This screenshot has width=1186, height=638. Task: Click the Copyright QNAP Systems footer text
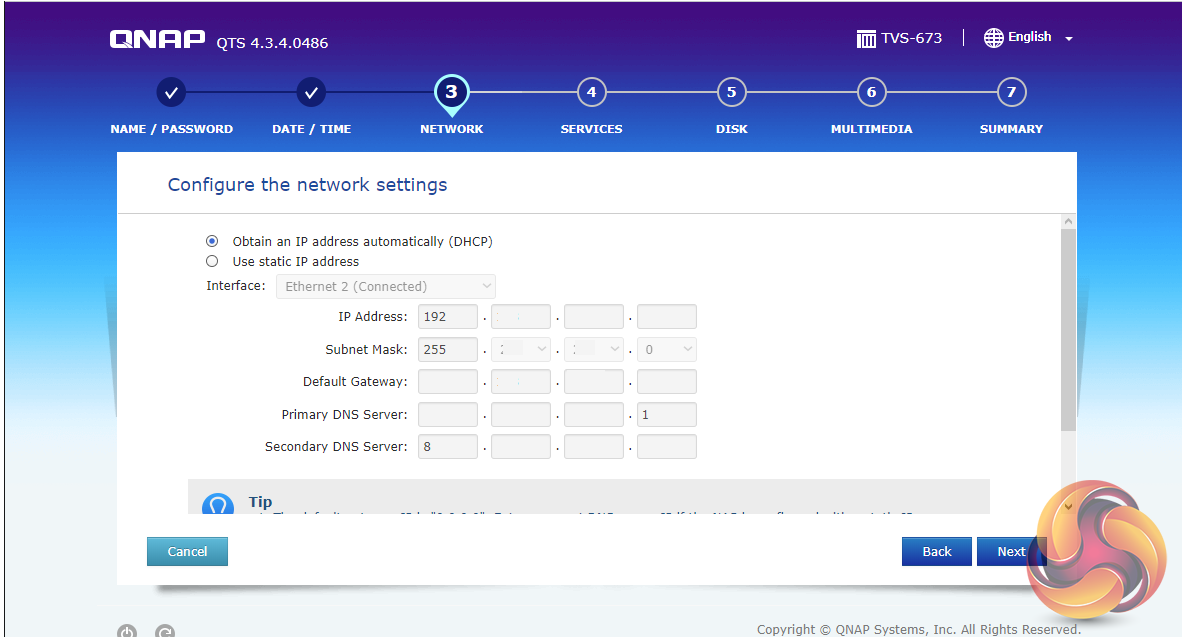point(919,630)
